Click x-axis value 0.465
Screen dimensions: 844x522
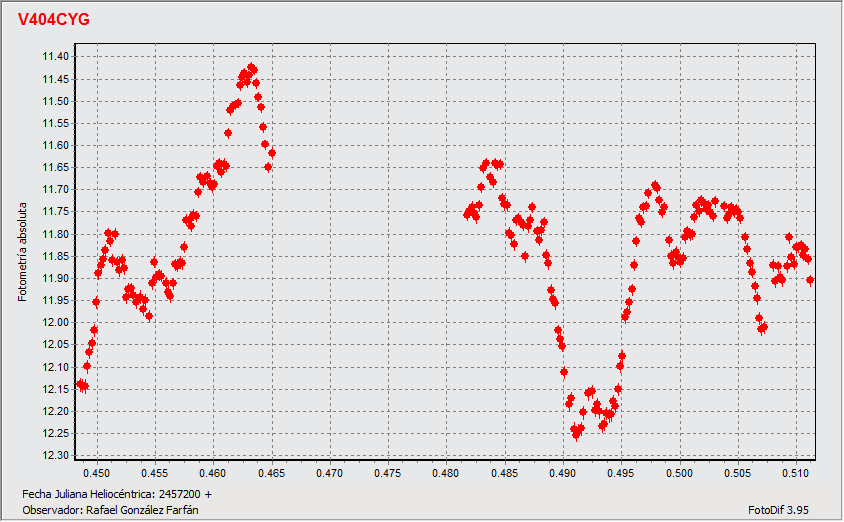click(x=272, y=473)
